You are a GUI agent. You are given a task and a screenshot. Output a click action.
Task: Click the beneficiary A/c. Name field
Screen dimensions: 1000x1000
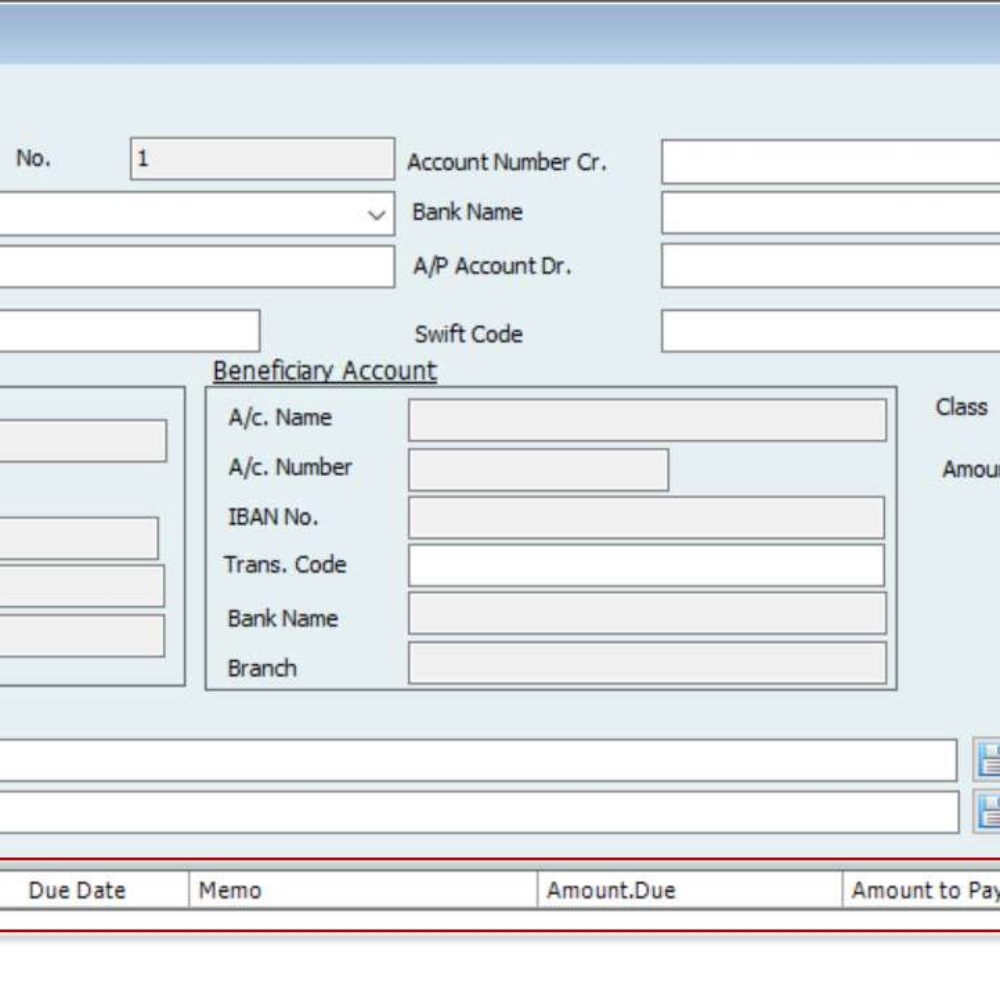click(x=647, y=420)
